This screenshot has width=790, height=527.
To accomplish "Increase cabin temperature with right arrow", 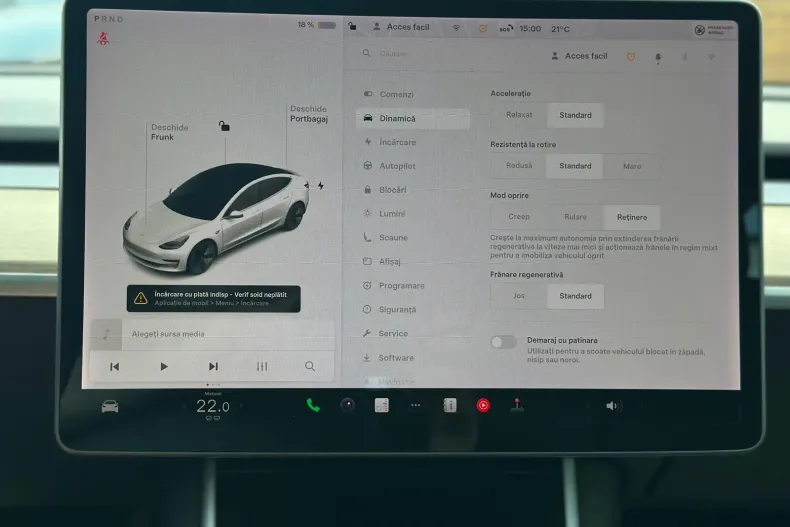I will point(241,406).
